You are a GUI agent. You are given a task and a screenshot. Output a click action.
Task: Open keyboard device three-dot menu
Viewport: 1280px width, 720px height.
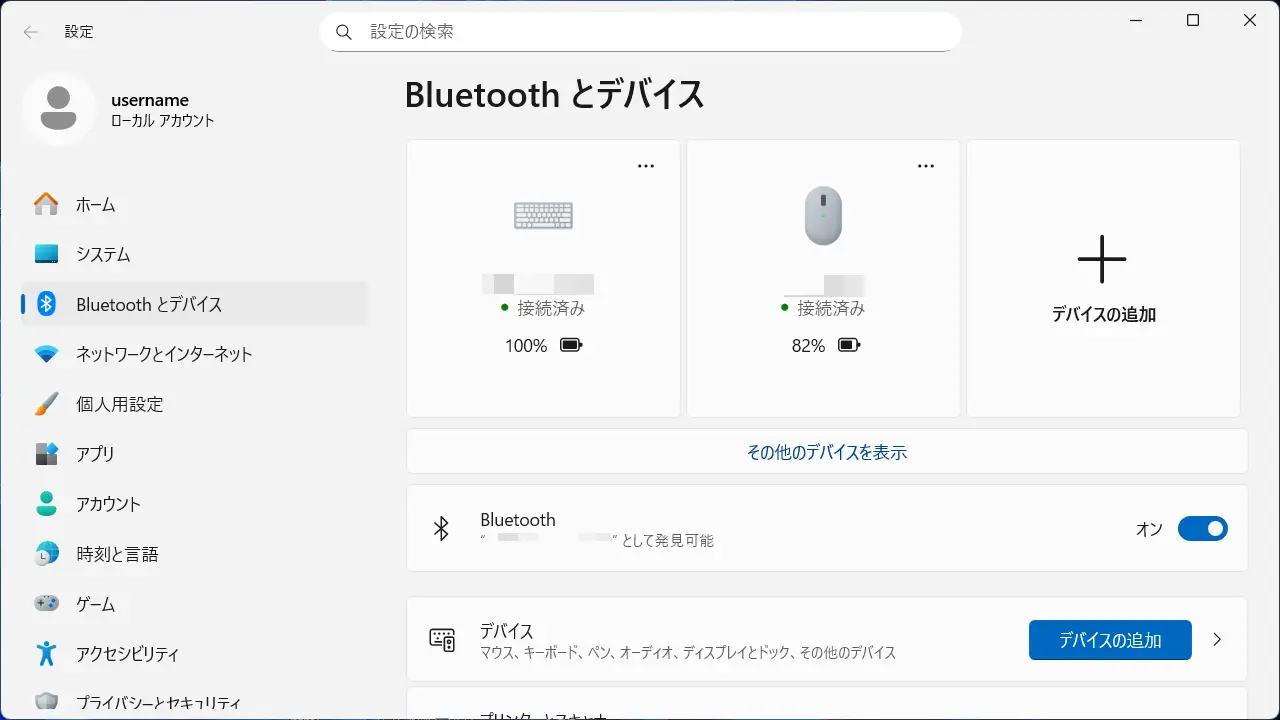pyautogui.click(x=646, y=166)
